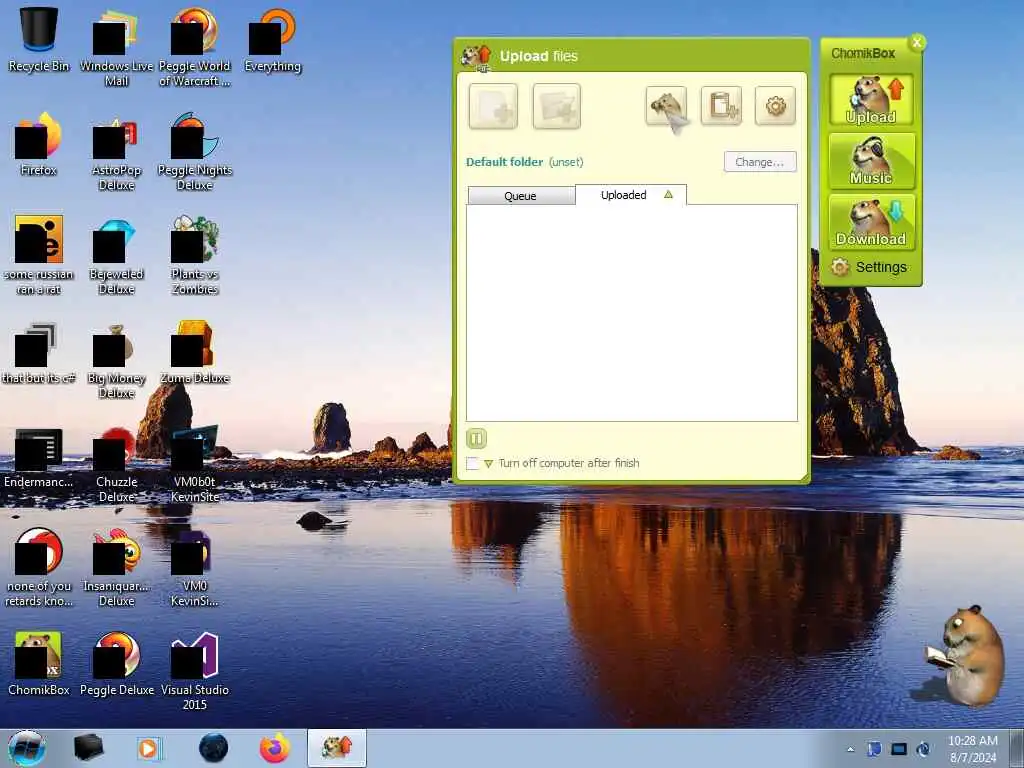Select the Insaniquarium Deluxe desktop icon

(116, 568)
